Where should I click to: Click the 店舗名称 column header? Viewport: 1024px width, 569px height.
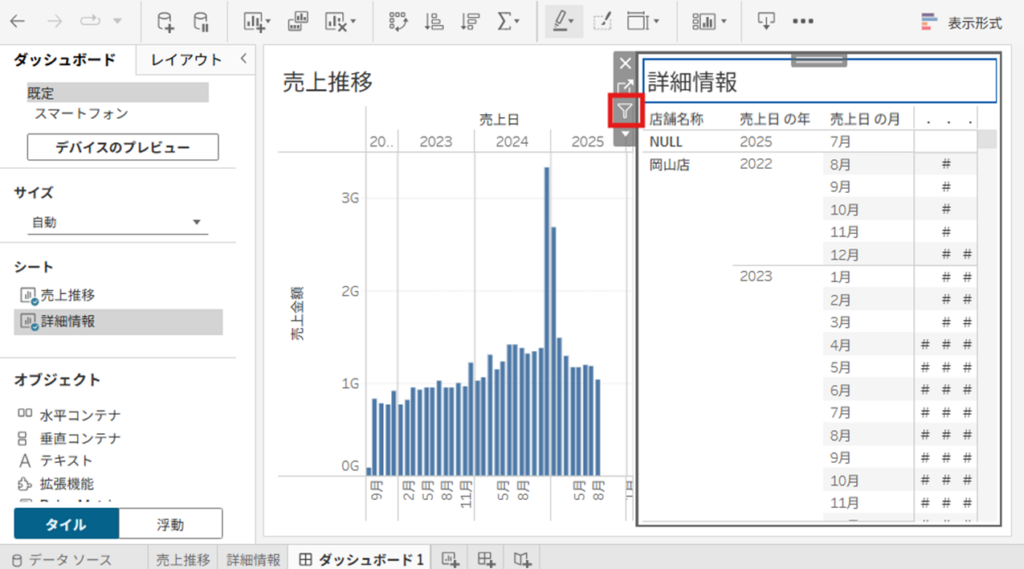tap(676, 119)
